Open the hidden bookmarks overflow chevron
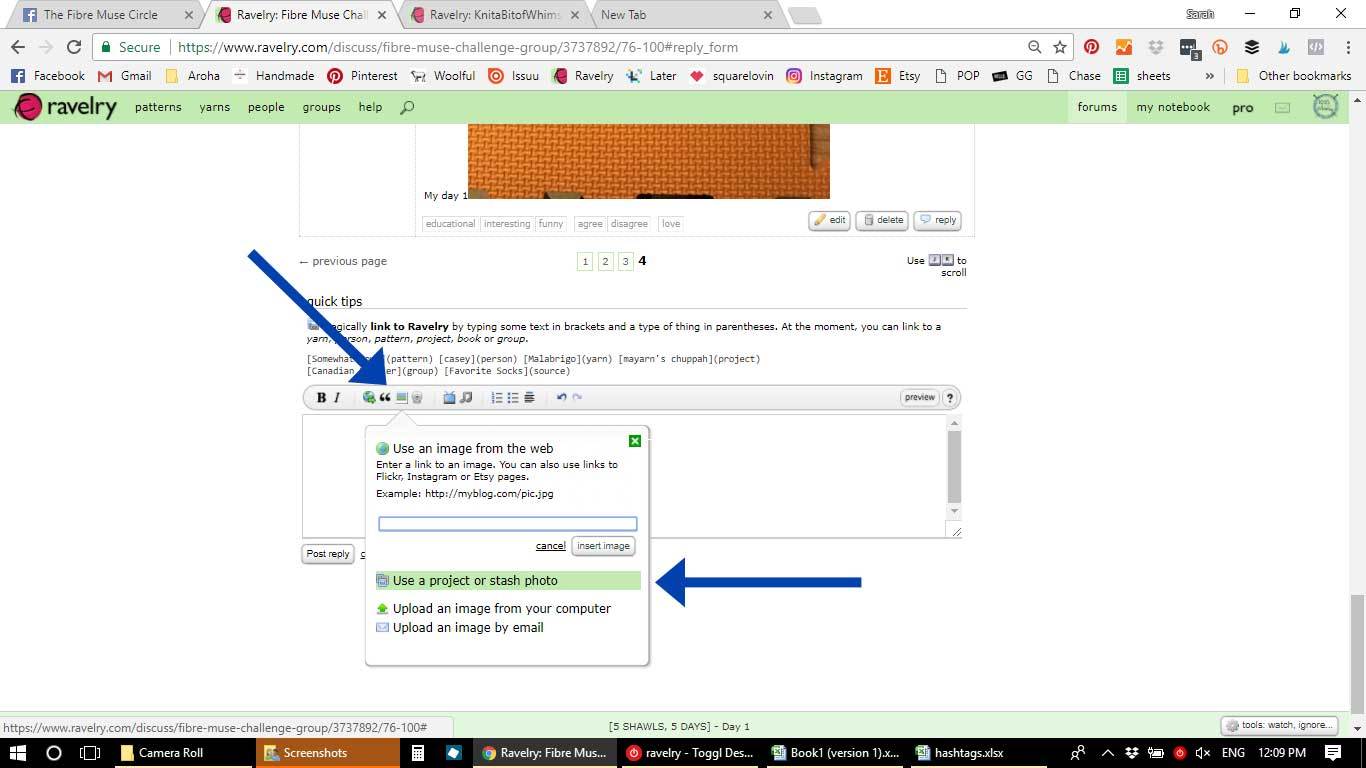The image size is (1366, 768). [x=1208, y=75]
